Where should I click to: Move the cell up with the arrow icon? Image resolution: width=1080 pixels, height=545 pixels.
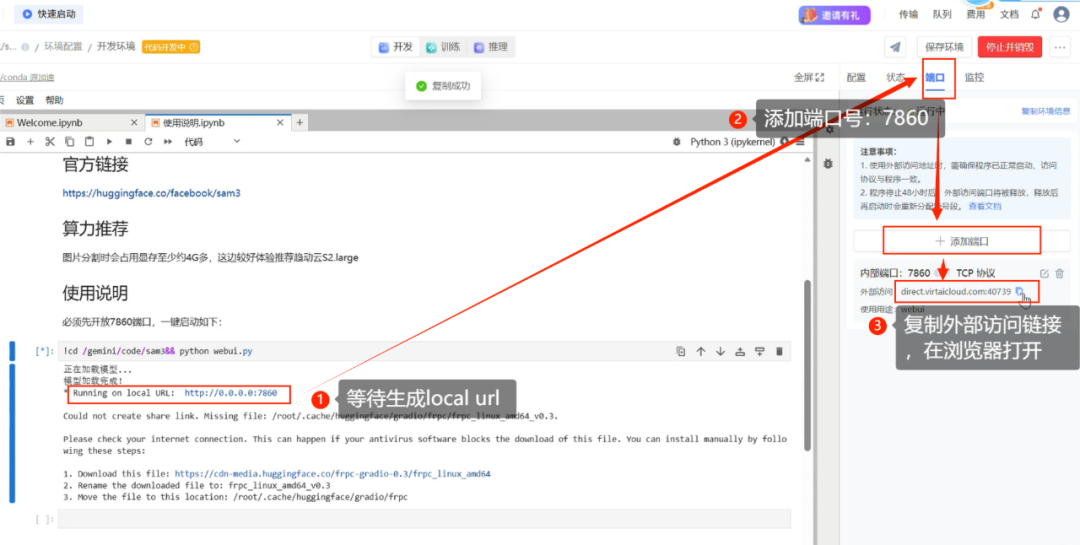click(700, 351)
